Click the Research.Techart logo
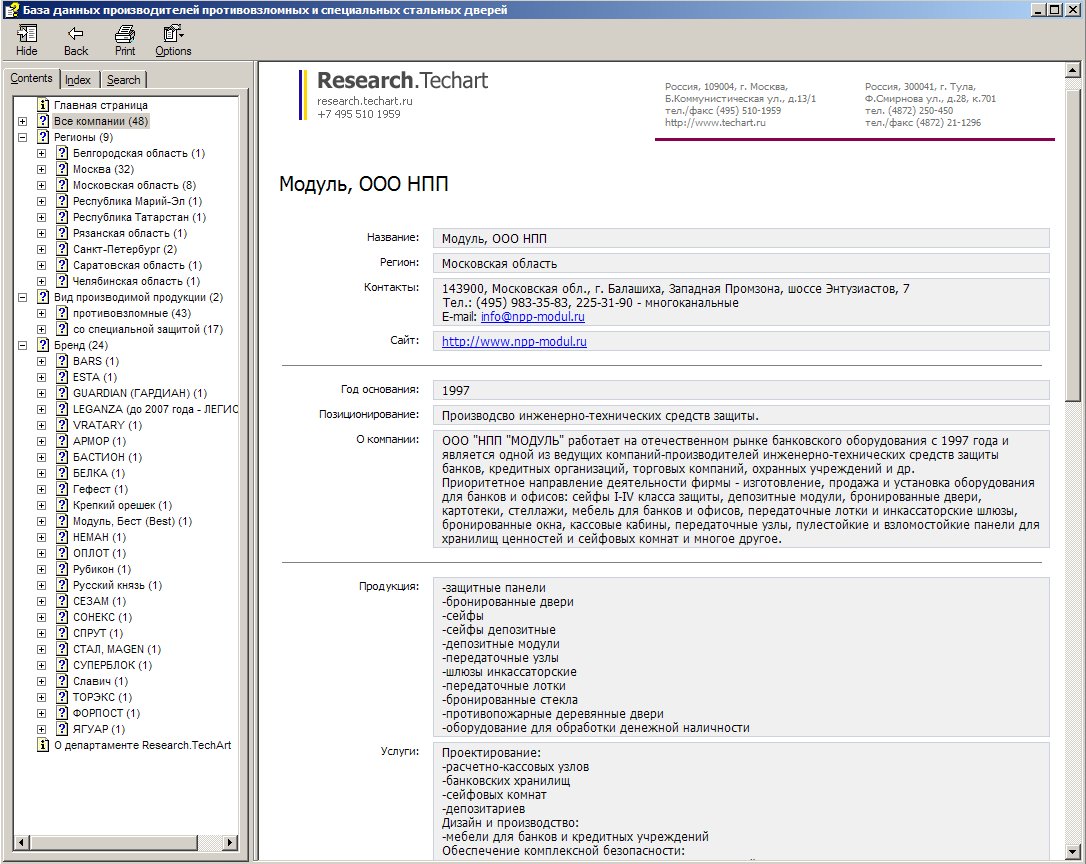 (402, 81)
